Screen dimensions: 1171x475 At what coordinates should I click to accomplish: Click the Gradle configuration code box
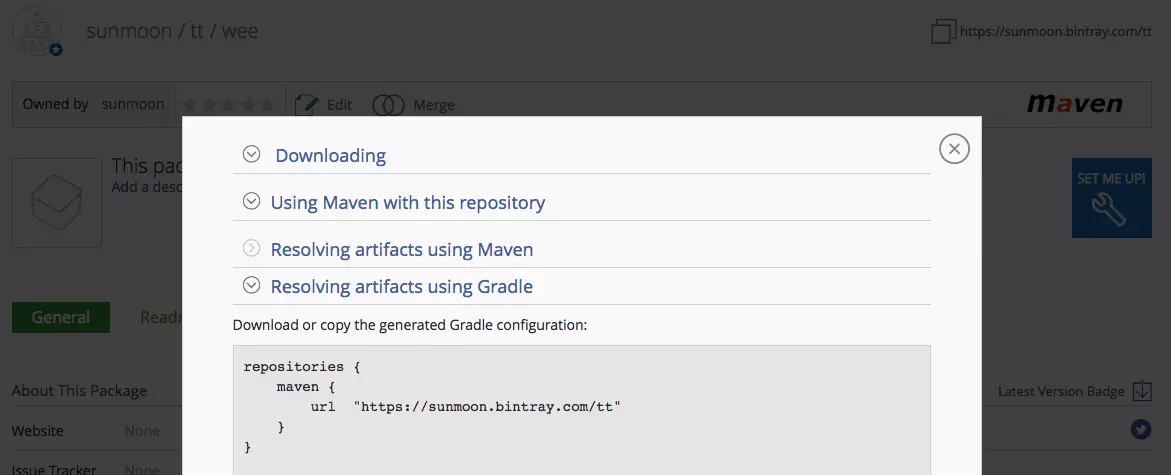[582, 410]
